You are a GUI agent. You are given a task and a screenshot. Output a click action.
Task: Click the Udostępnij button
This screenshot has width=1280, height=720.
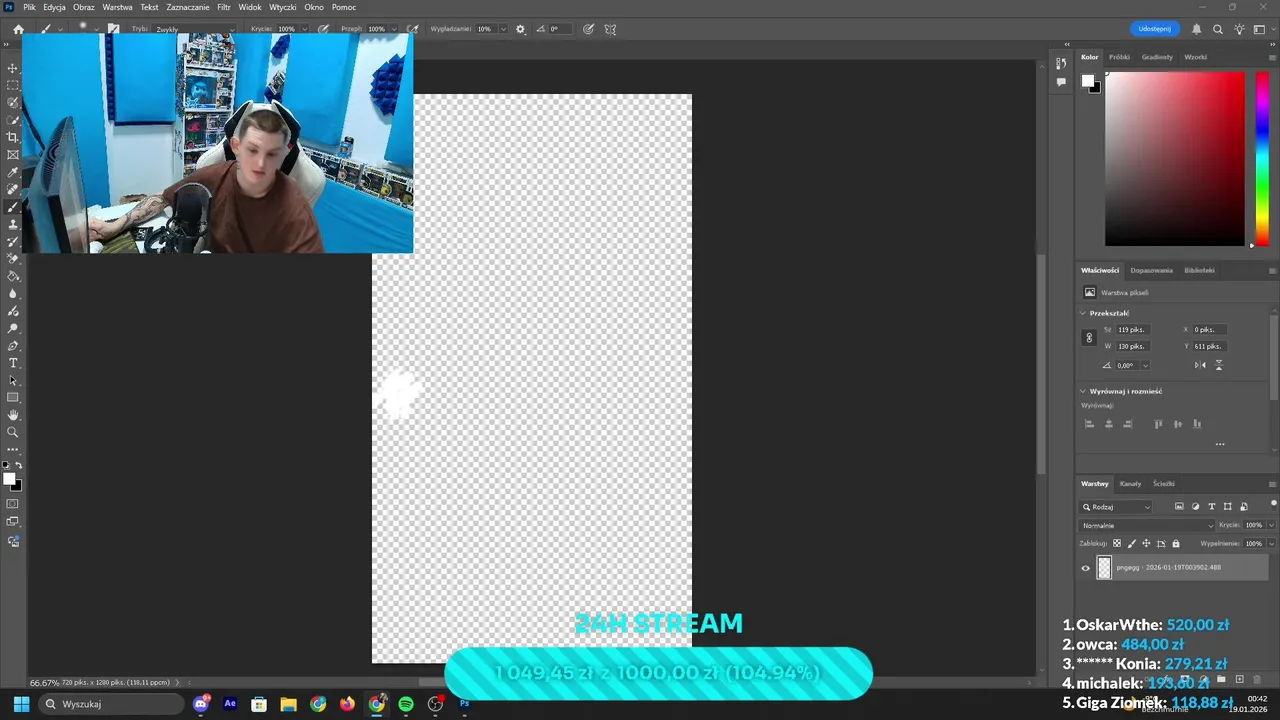tap(1154, 29)
